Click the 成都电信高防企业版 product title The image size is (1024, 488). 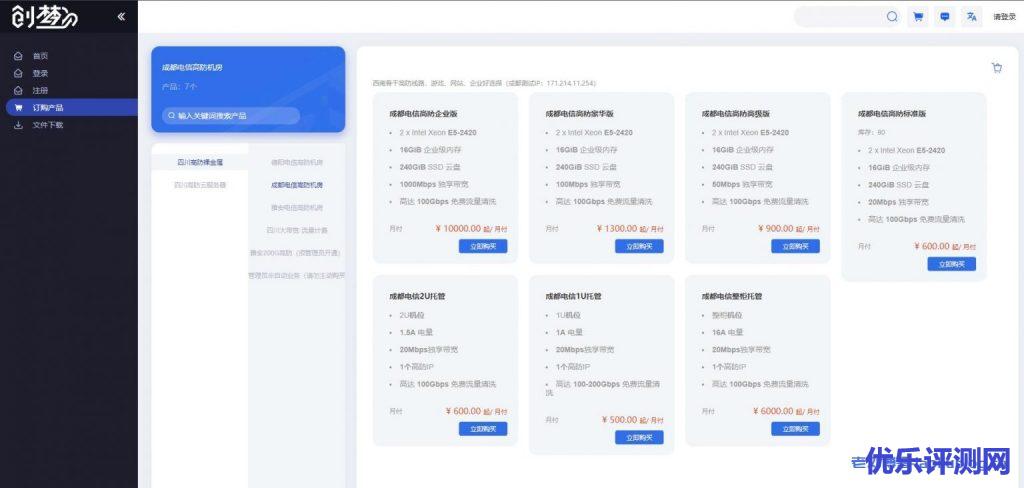point(423,114)
